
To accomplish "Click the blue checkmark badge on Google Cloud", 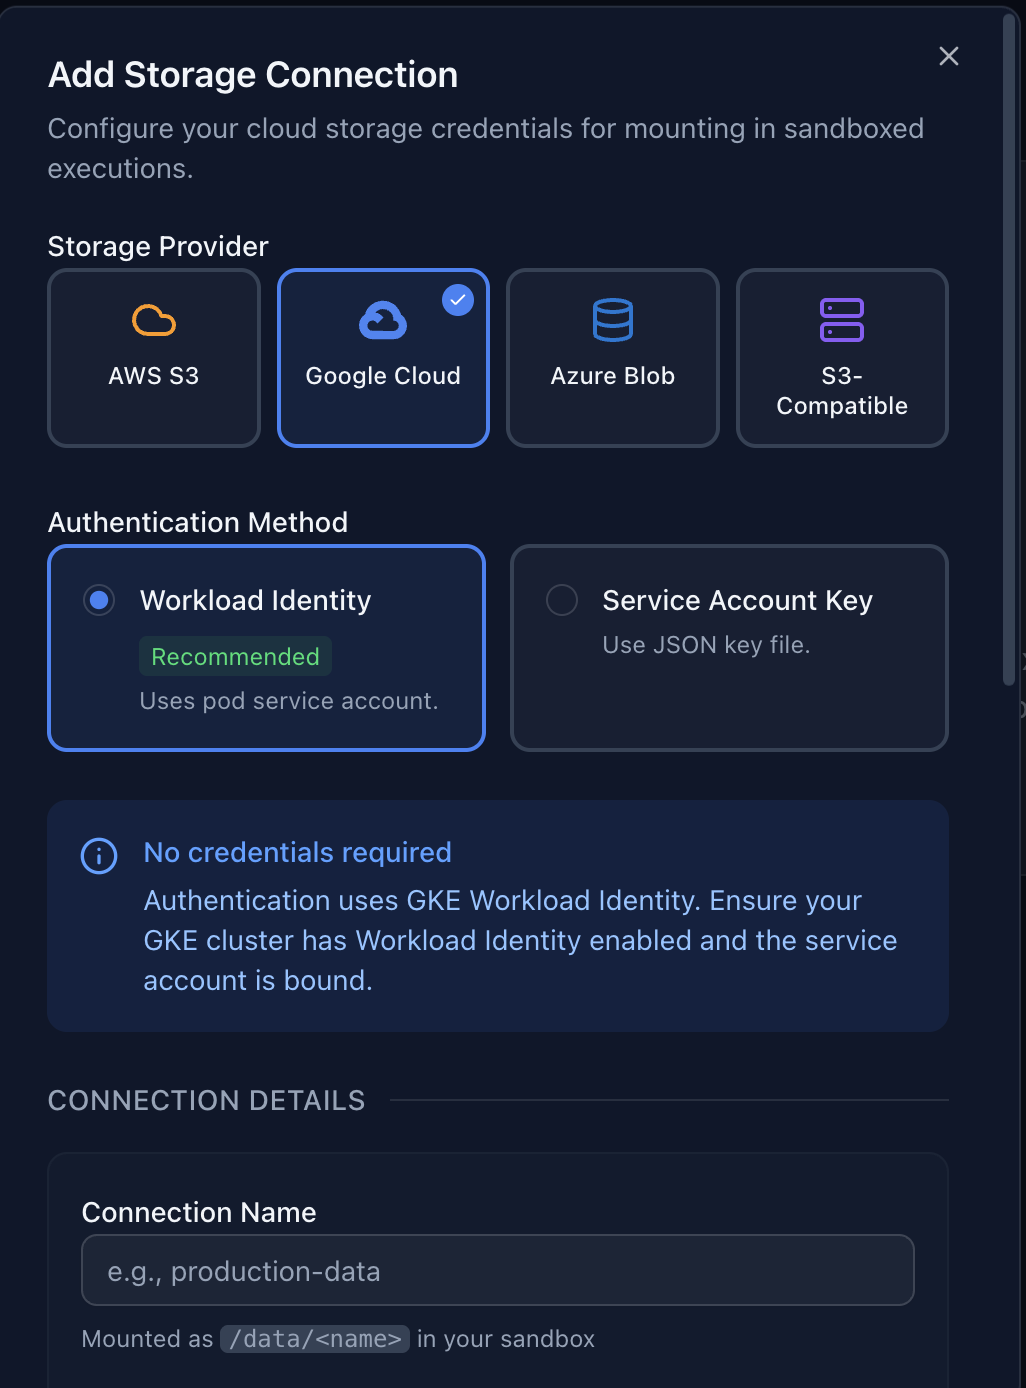I will [x=457, y=299].
